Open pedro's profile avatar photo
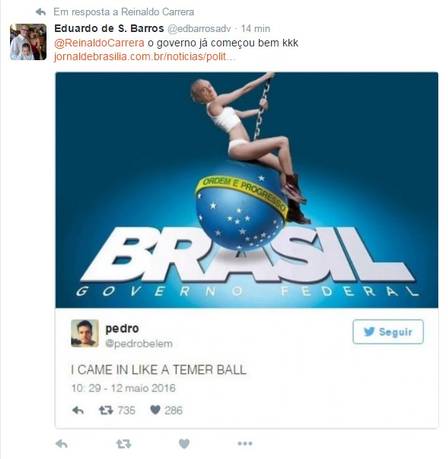 coord(85,333)
